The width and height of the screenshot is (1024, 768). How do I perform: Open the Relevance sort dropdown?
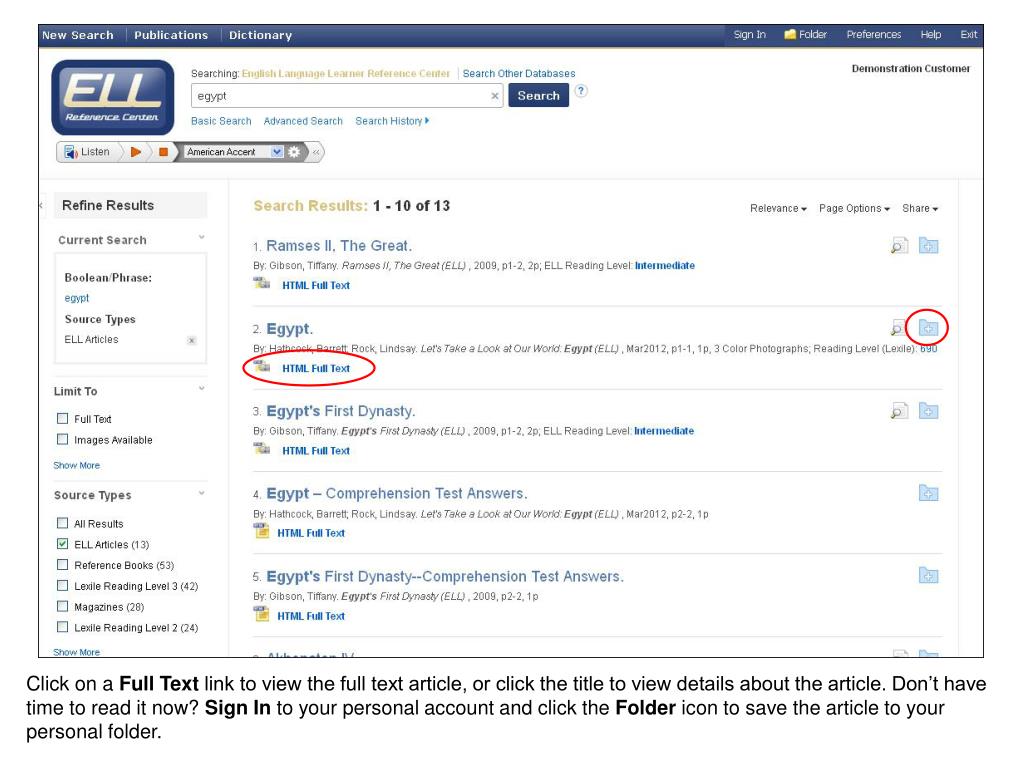[x=778, y=208]
